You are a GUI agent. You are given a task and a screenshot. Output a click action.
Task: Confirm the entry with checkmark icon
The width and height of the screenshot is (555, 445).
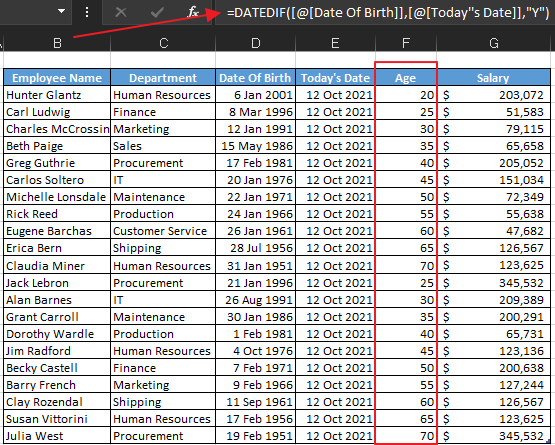[157, 13]
